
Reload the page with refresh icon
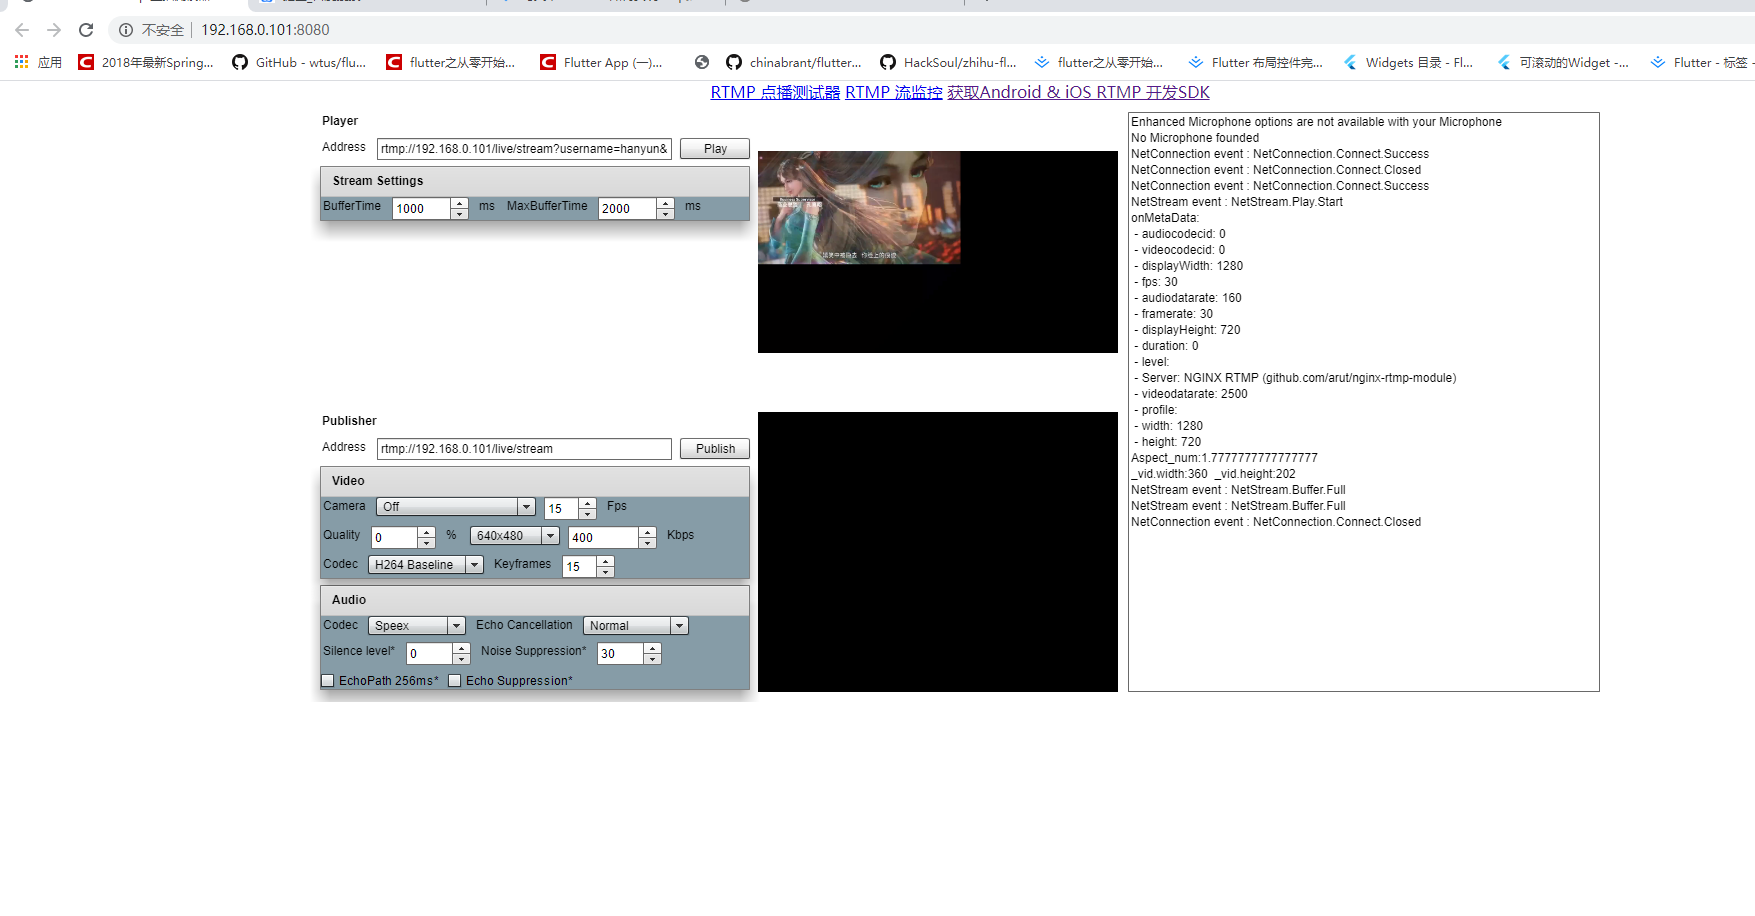[86, 30]
